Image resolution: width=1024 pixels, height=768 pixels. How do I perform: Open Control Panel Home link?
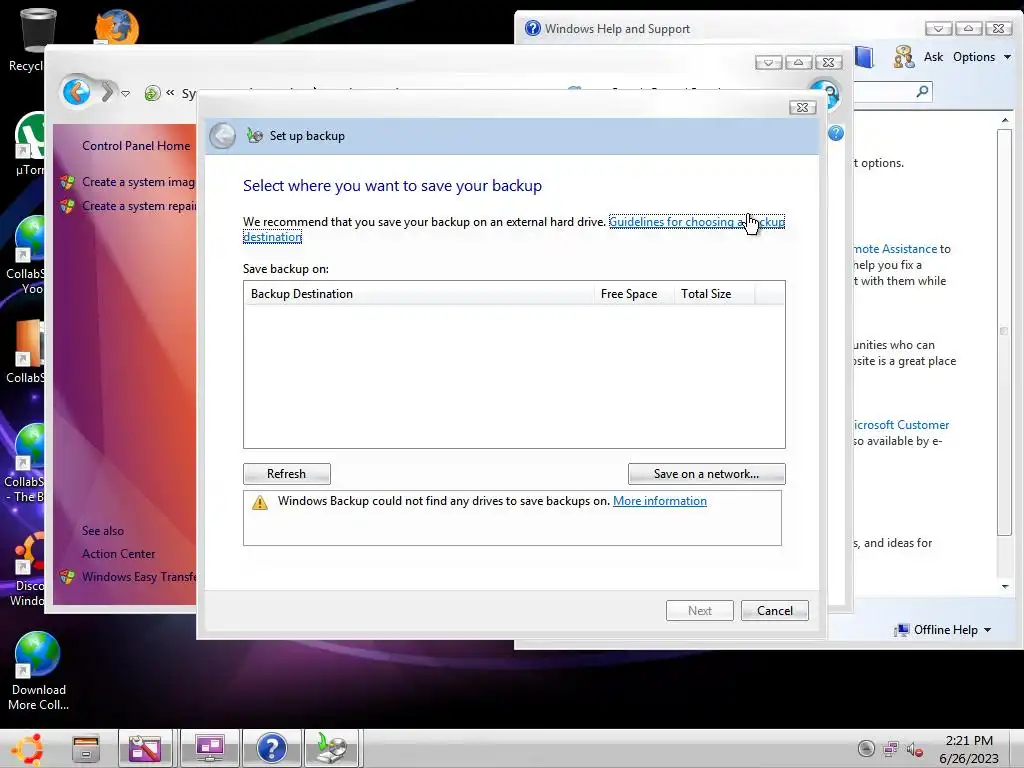[x=136, y=146]
